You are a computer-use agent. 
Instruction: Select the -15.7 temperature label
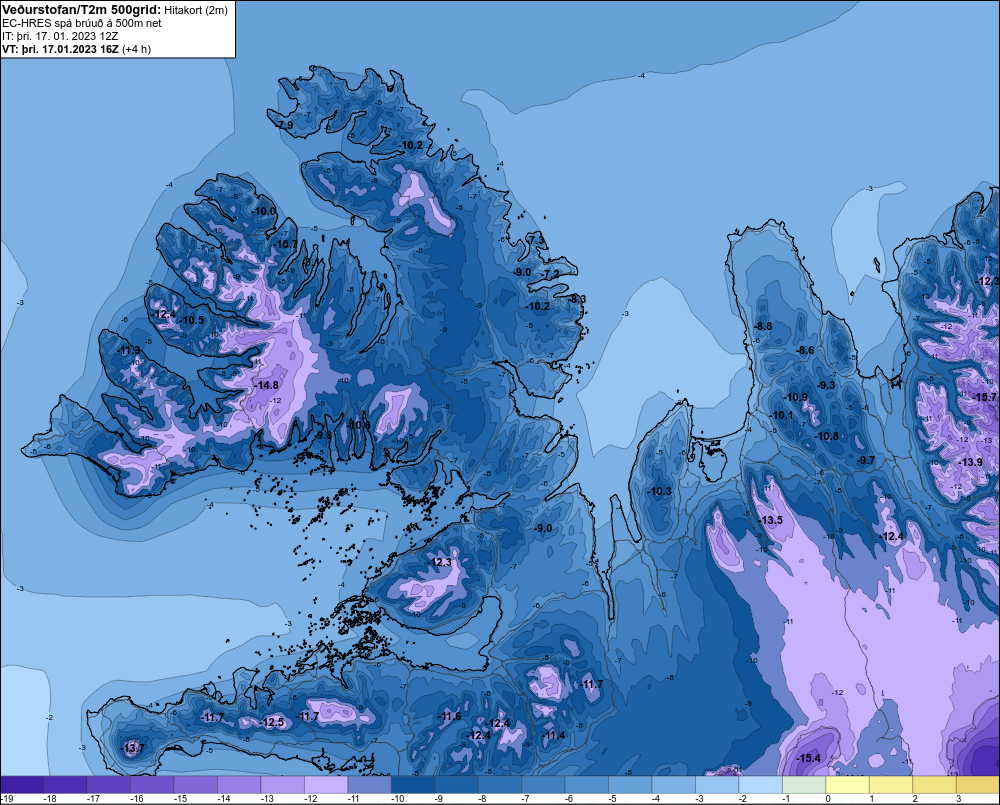click(x=985, y=397)
